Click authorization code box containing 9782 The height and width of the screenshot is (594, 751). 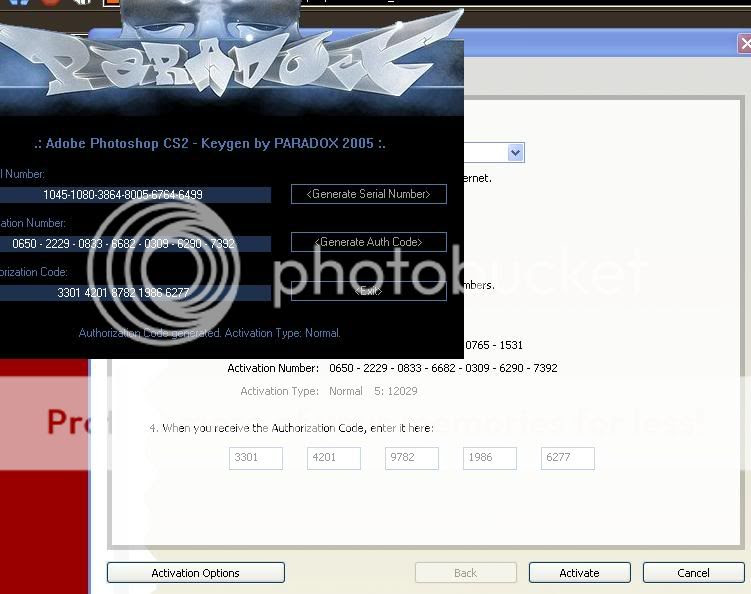412,458
